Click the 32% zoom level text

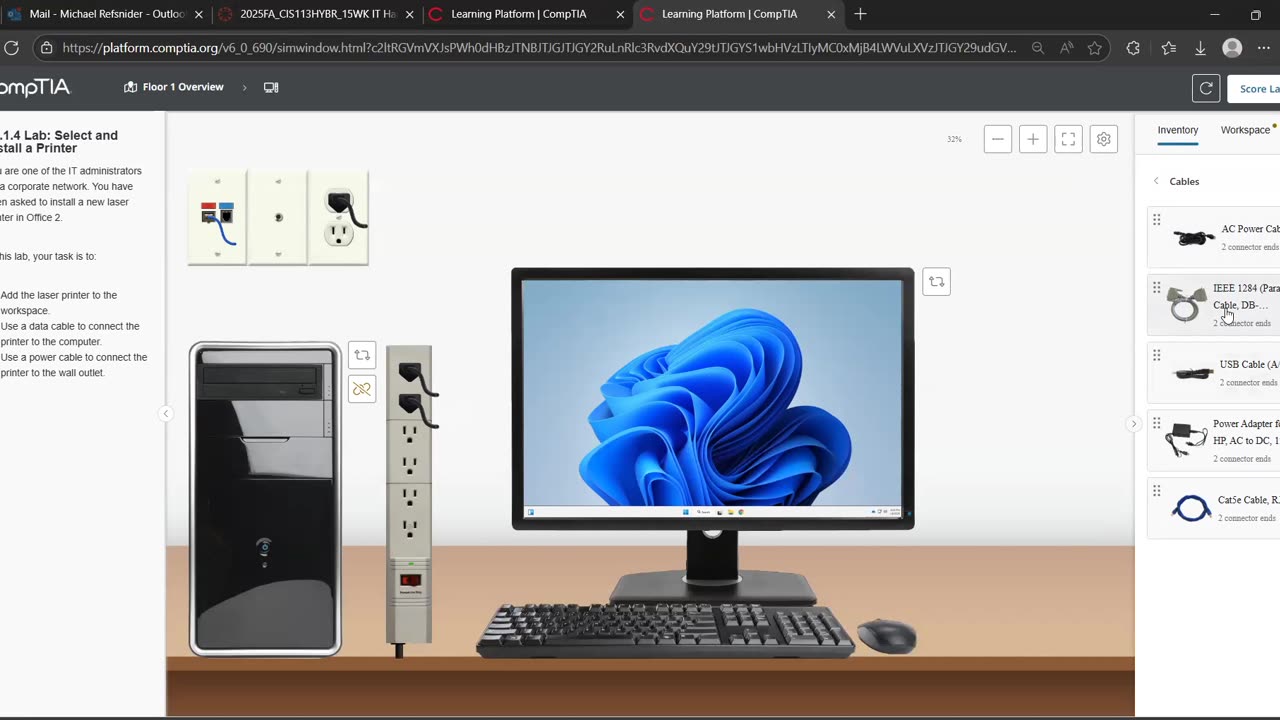pyautogui.click(x=954, y=139)
